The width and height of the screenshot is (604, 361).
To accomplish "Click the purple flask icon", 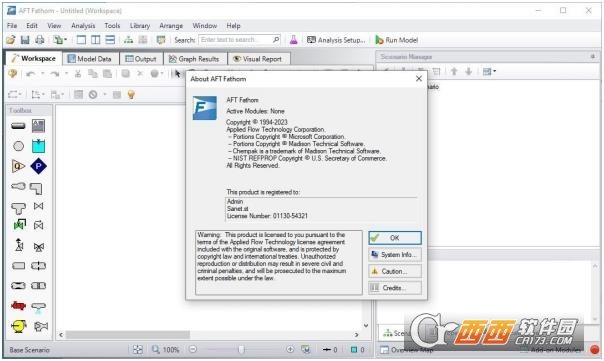I will click(294, 40).
